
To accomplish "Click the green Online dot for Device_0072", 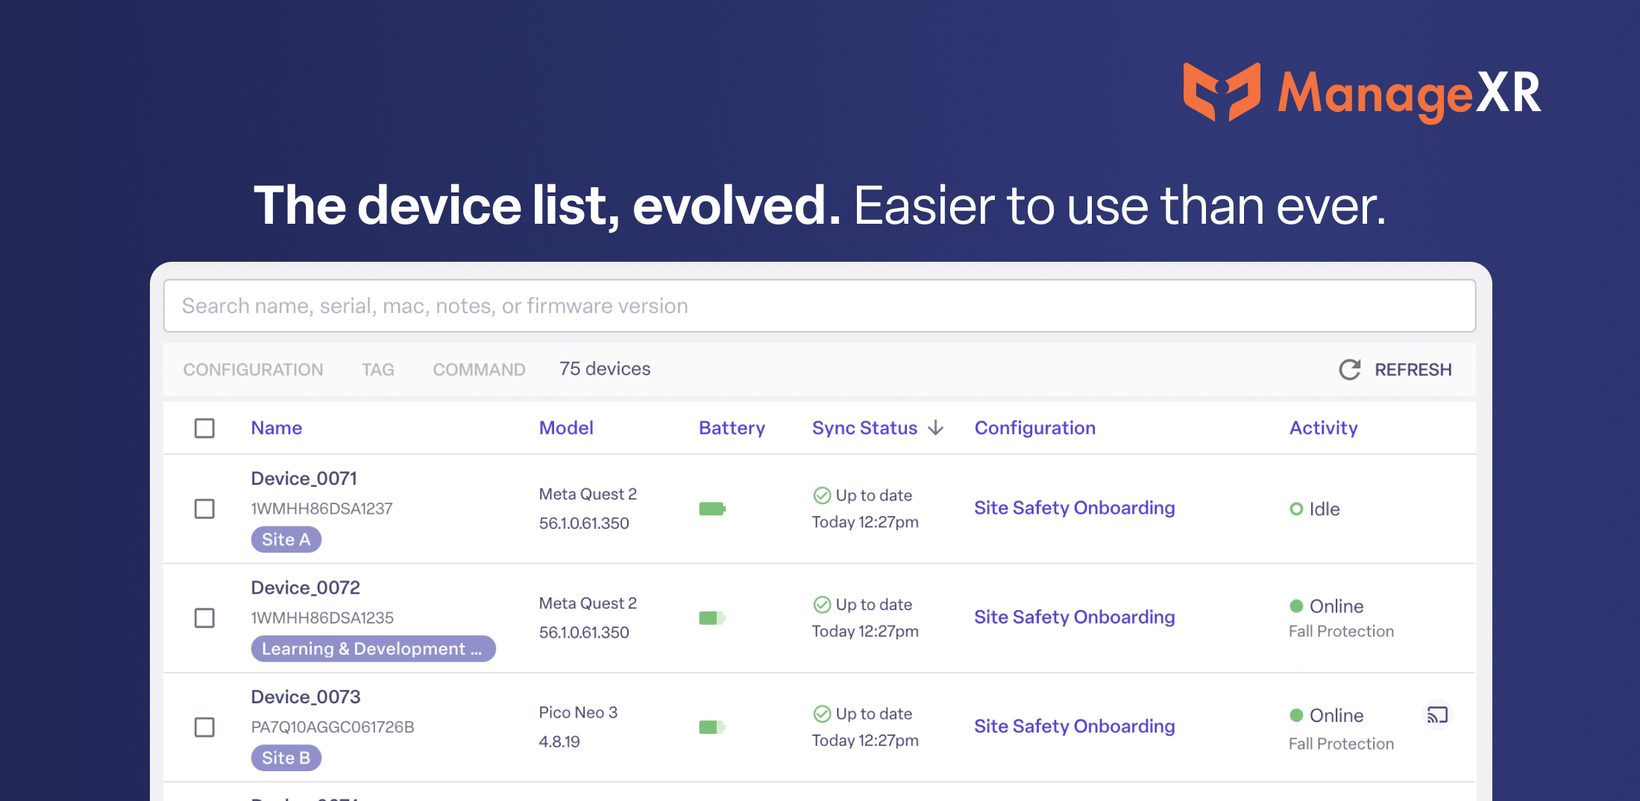I will click(1296, 606).
